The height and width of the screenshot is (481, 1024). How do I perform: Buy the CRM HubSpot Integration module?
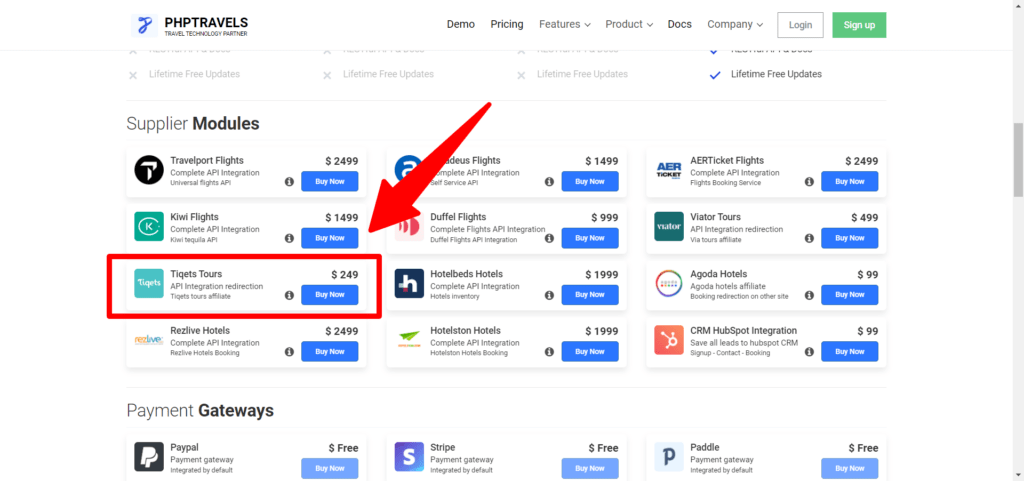pyautogui.click(x=850, y=351)
